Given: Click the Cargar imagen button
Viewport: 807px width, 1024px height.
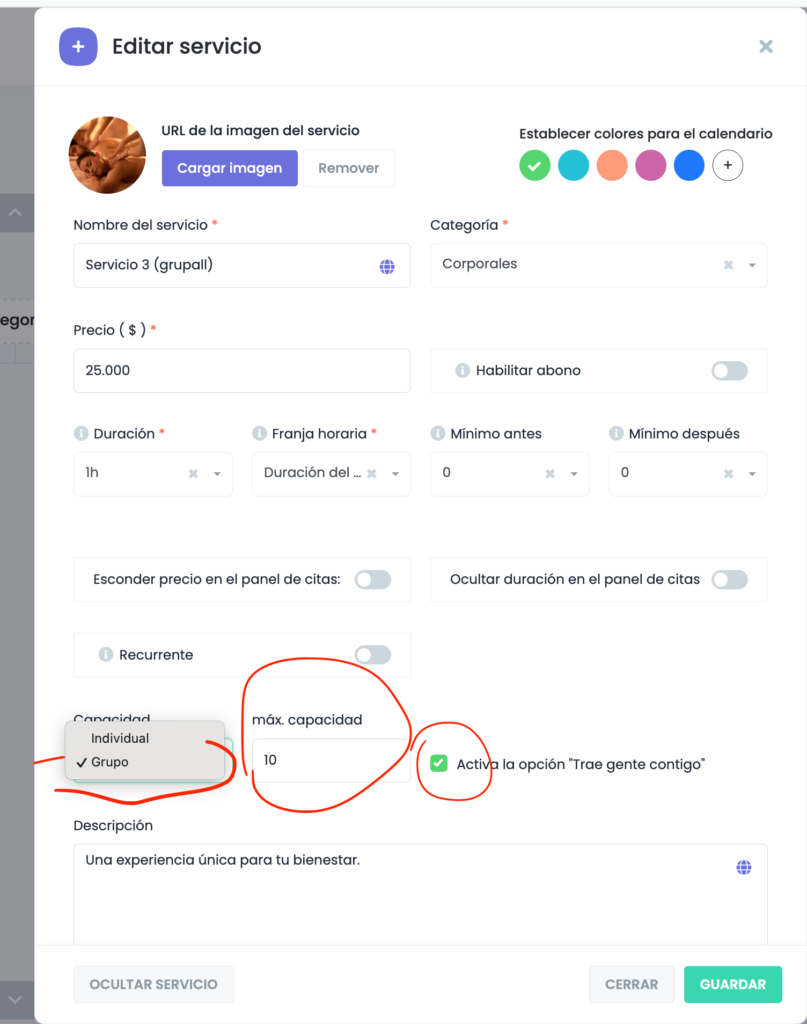Looking at the screenshot, I should click(x=229, y=168).
